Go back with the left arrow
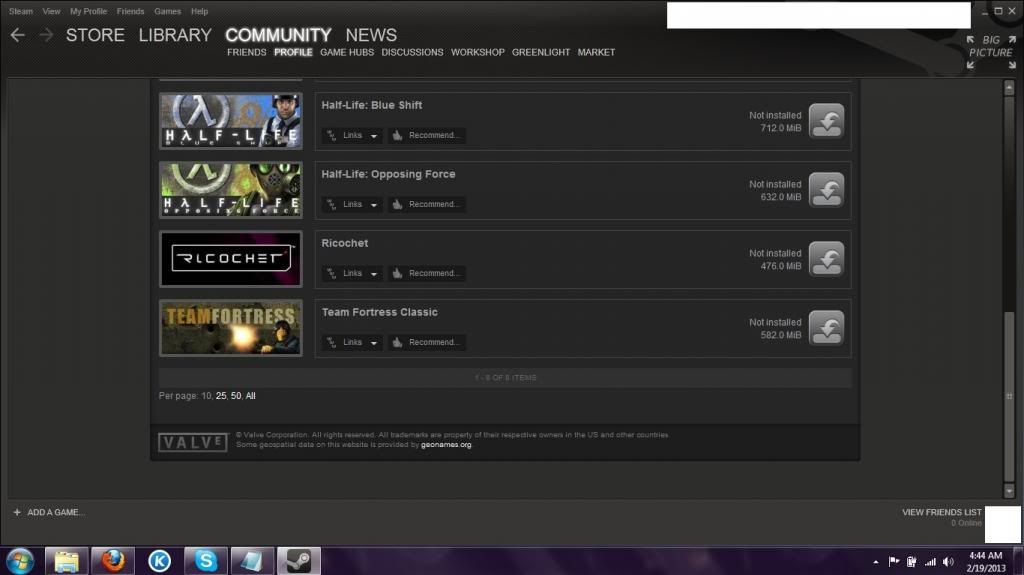 click(x=18, y=35)
